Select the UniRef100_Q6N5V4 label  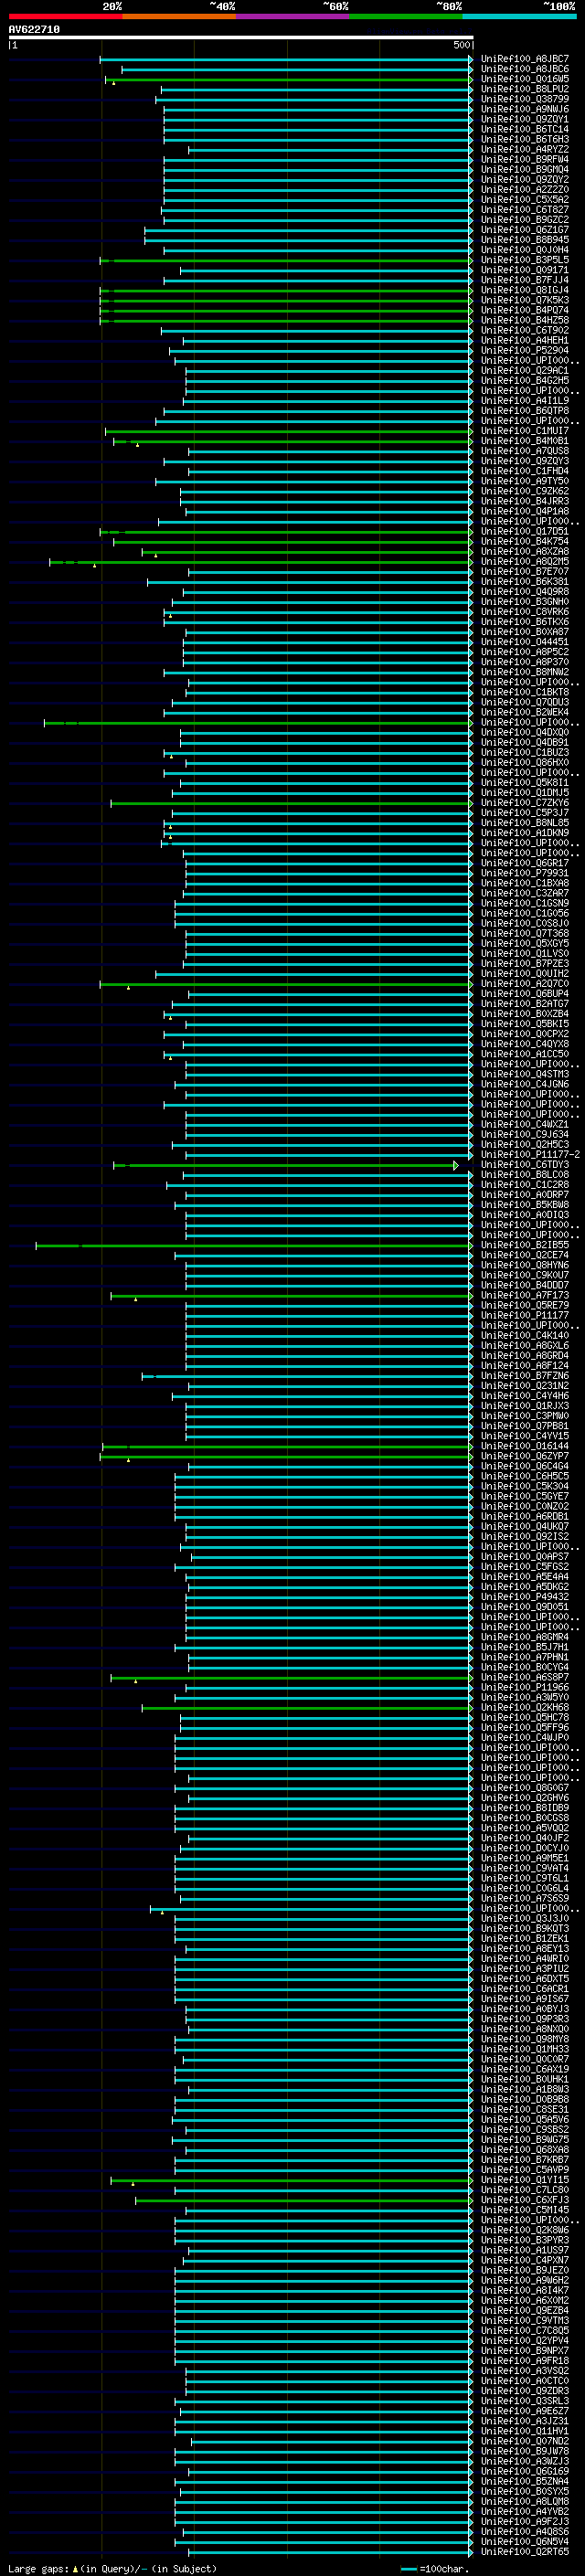point(524,2541)
